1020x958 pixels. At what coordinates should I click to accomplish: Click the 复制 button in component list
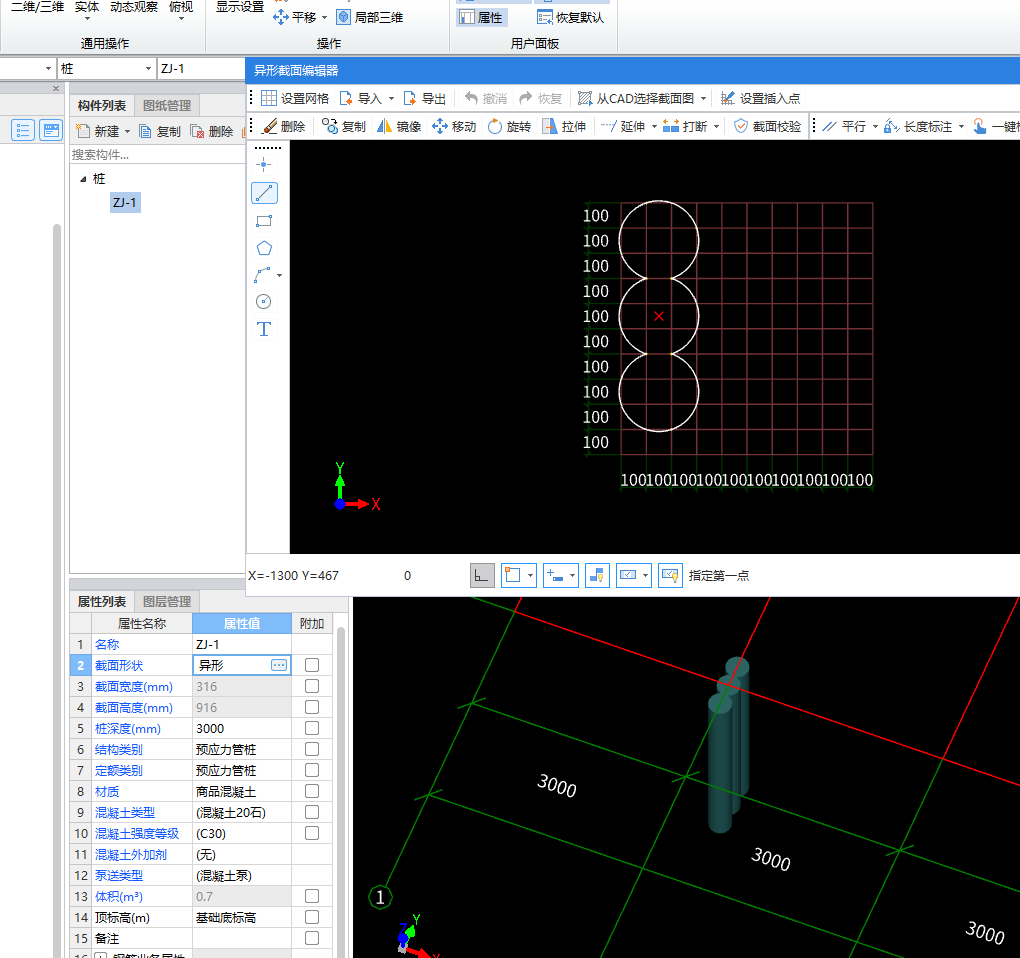click(160, 131)
